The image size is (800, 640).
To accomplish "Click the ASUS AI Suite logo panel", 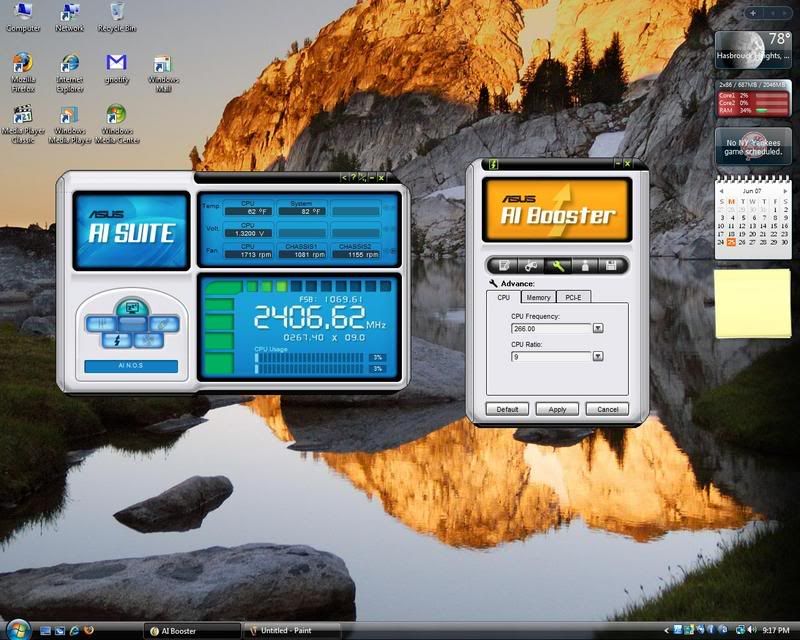I will 132,231.
